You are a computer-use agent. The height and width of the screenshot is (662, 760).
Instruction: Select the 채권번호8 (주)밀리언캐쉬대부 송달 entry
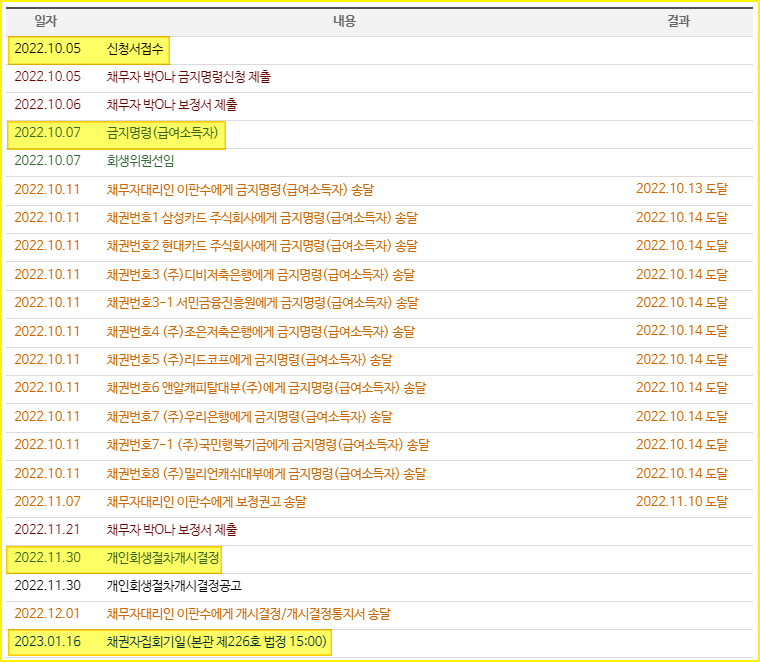point(266,473)
